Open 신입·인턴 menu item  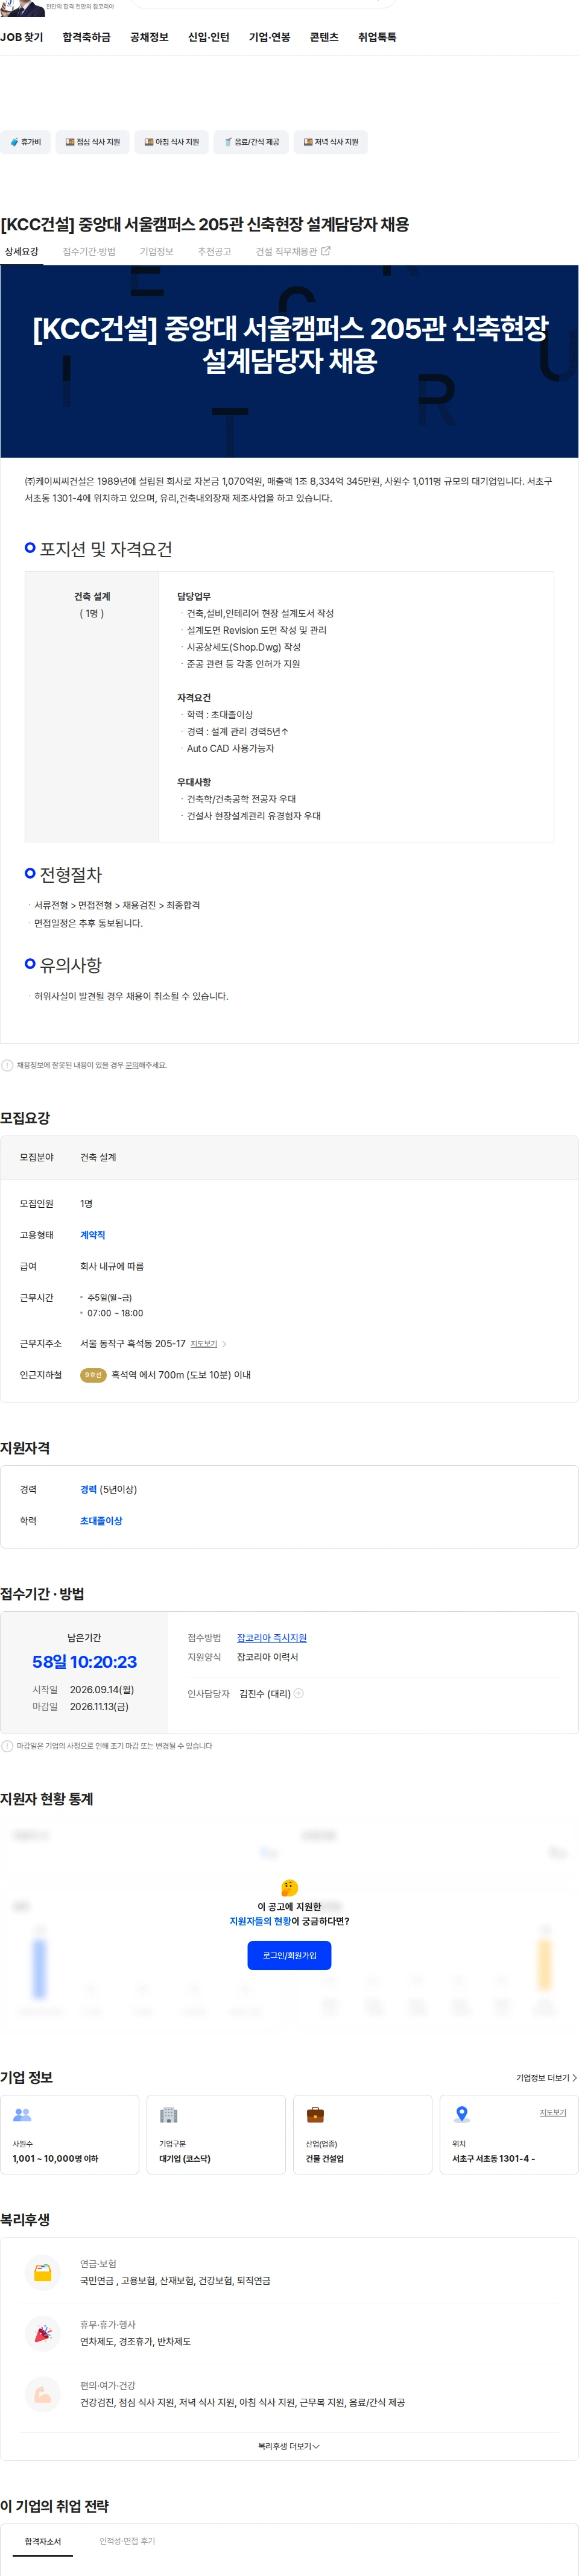[x=209, y=37]
